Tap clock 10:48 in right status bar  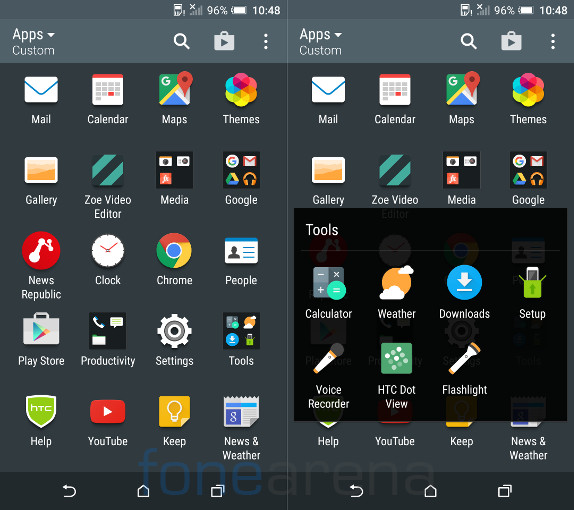coord(553,10)
